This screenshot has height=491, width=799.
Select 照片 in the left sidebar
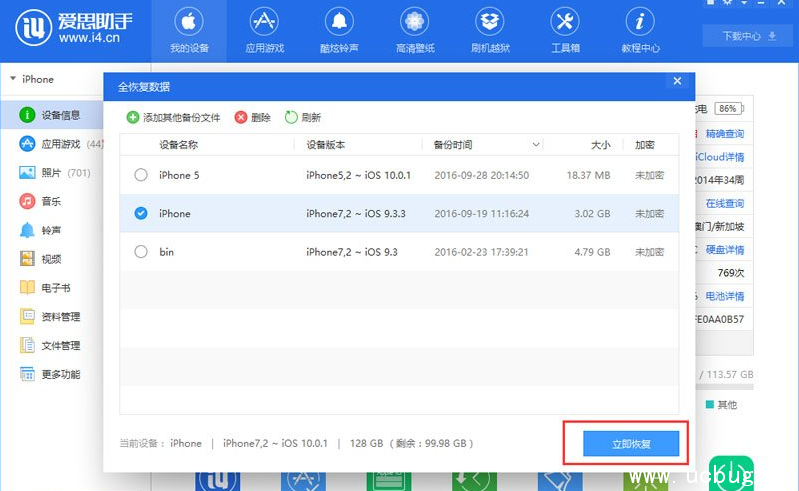tap(50, 173)
